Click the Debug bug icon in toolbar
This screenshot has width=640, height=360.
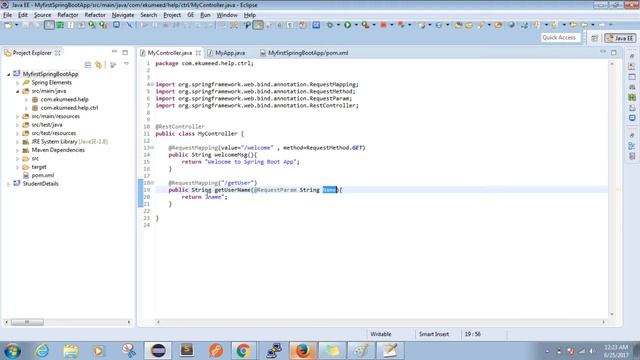(330, 25)
